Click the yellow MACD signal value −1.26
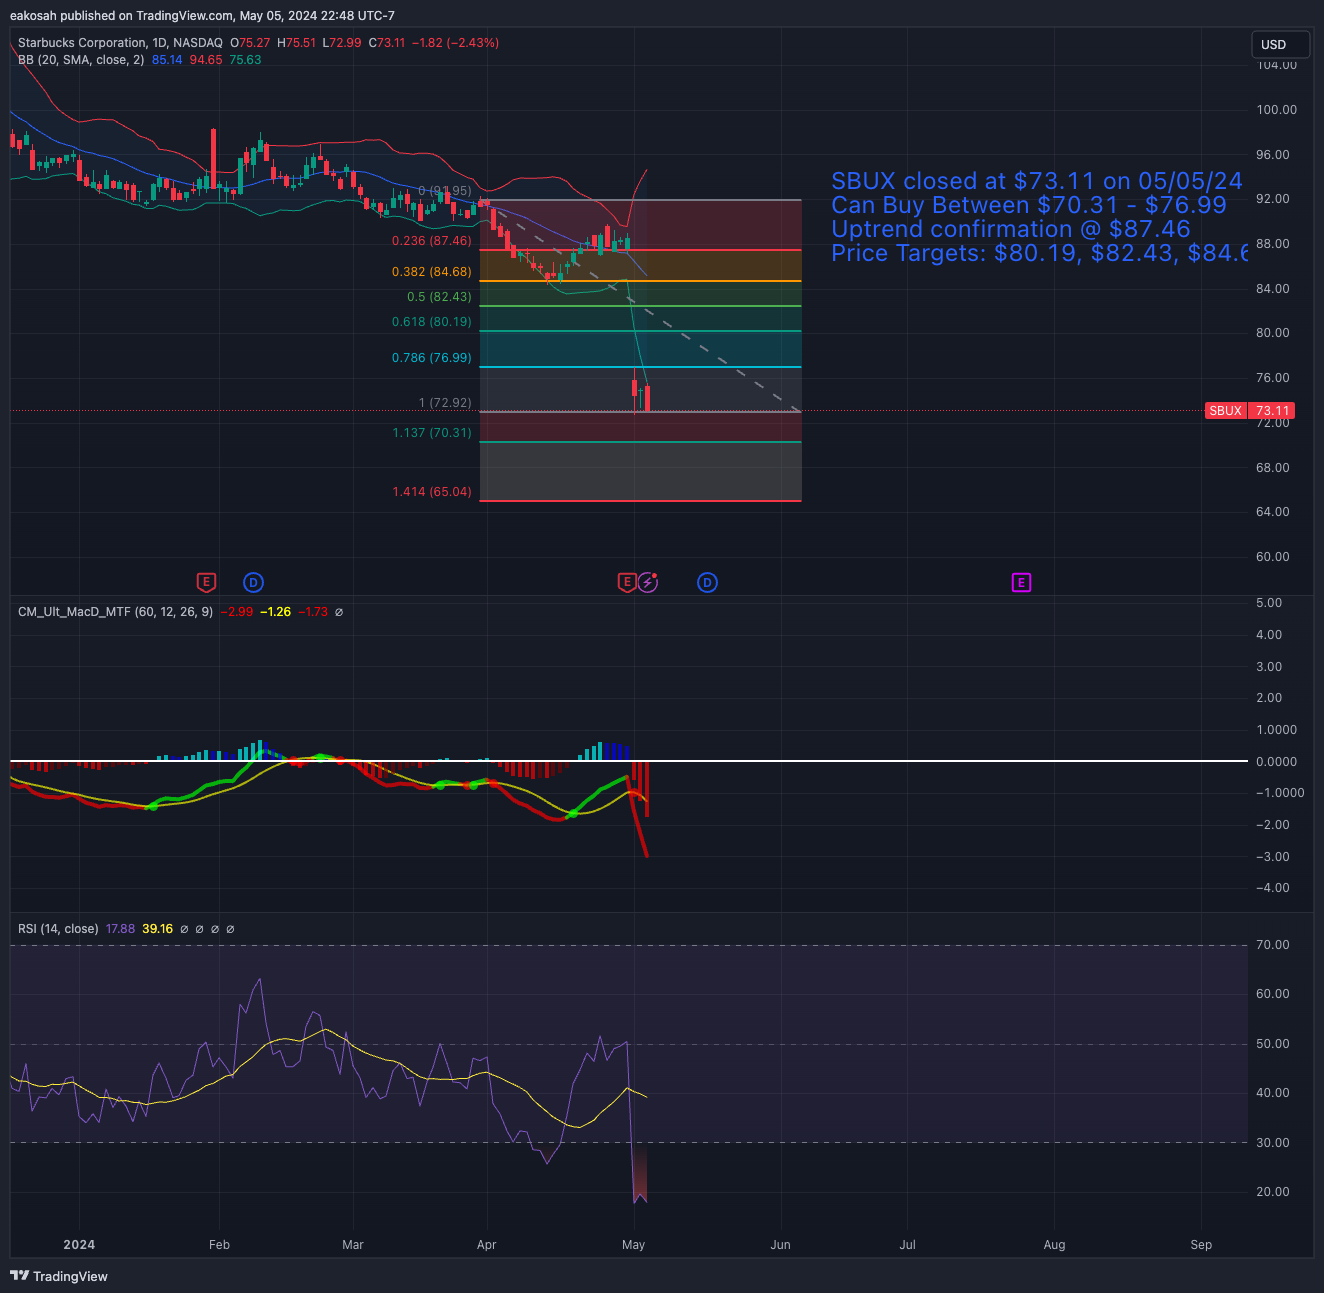1324x1293 pixels. [275, 612]
